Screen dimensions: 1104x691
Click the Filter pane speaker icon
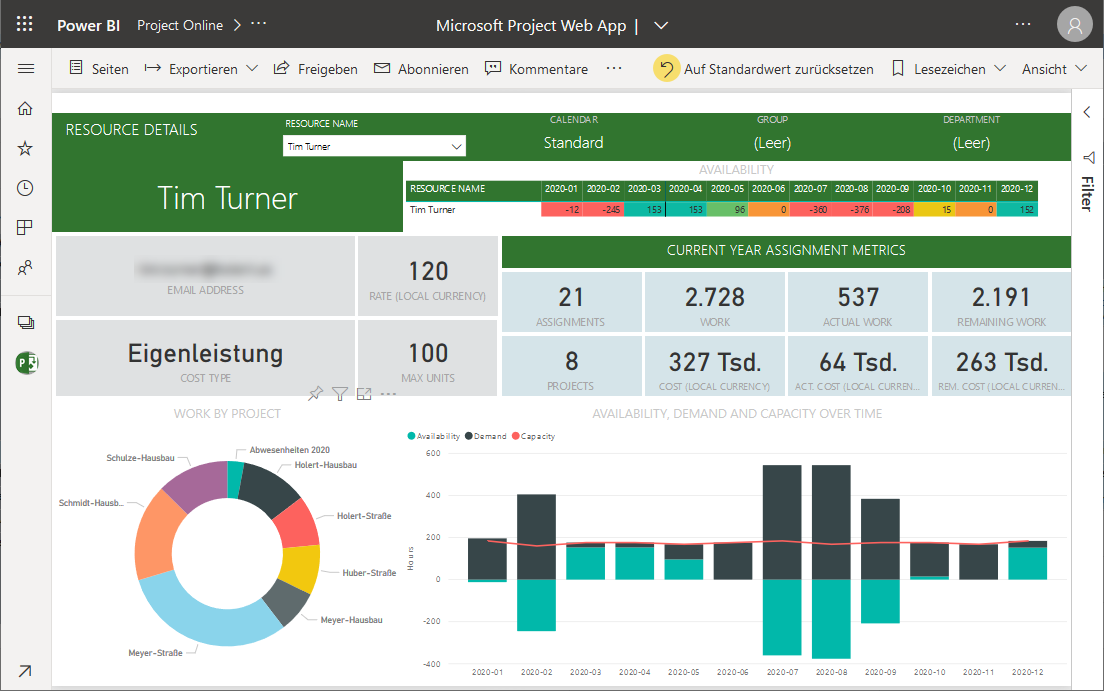pos(1089,156)
